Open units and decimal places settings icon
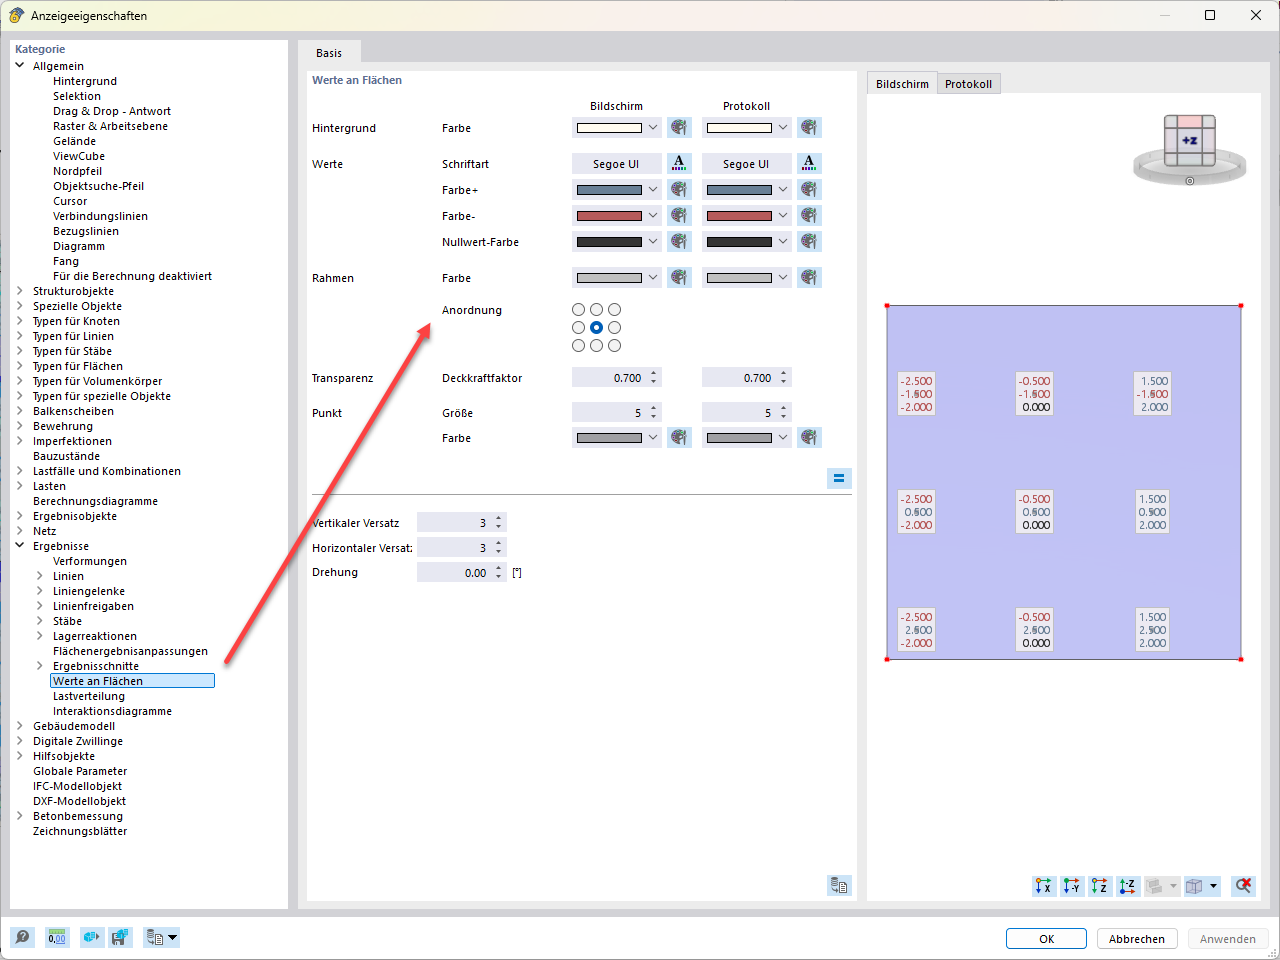 (x=57, y=938)
